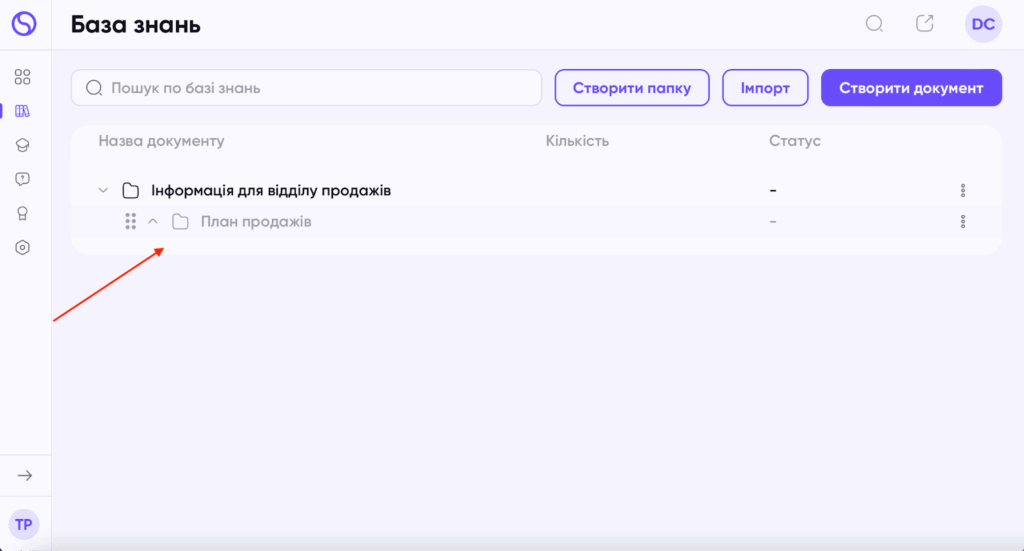Toggle the chevron next to План продажів
Image resolution: width=1024 pixels, height=551 pixels.
click(x=153, y=222)
